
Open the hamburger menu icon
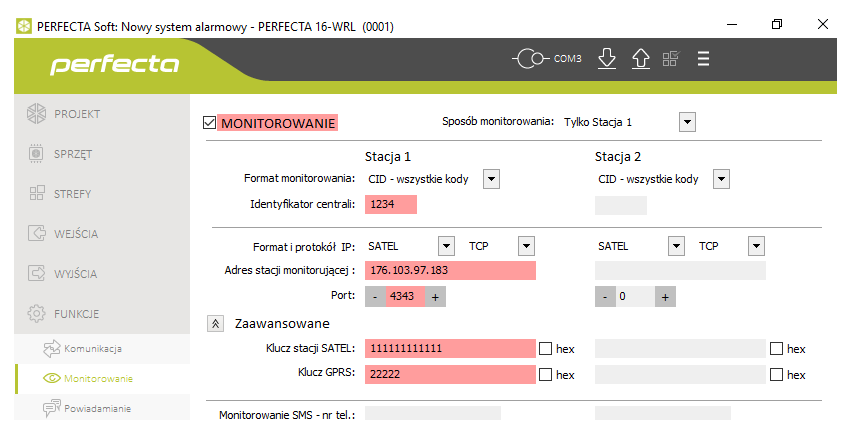(703, 58)
